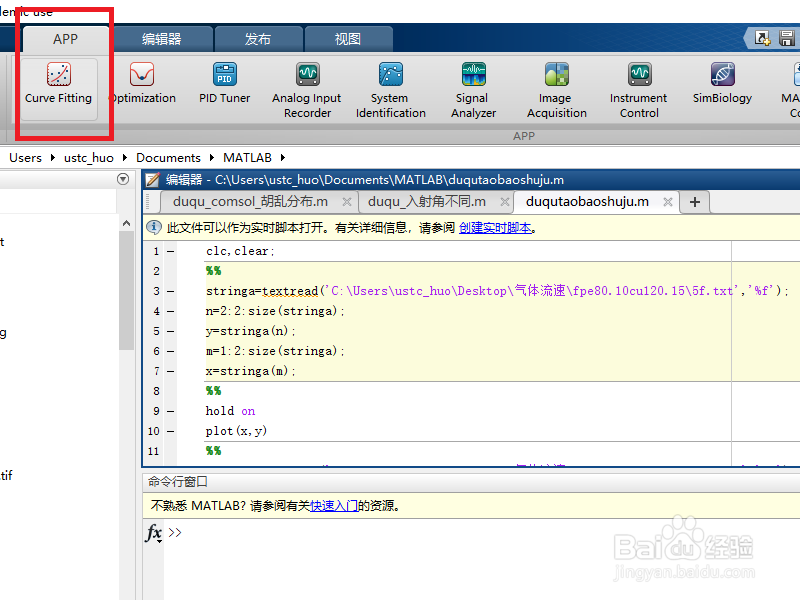Open the 快速入门 link
This screenshot has width=800, height=600.
pyautogui.click(x=334, y=506)
